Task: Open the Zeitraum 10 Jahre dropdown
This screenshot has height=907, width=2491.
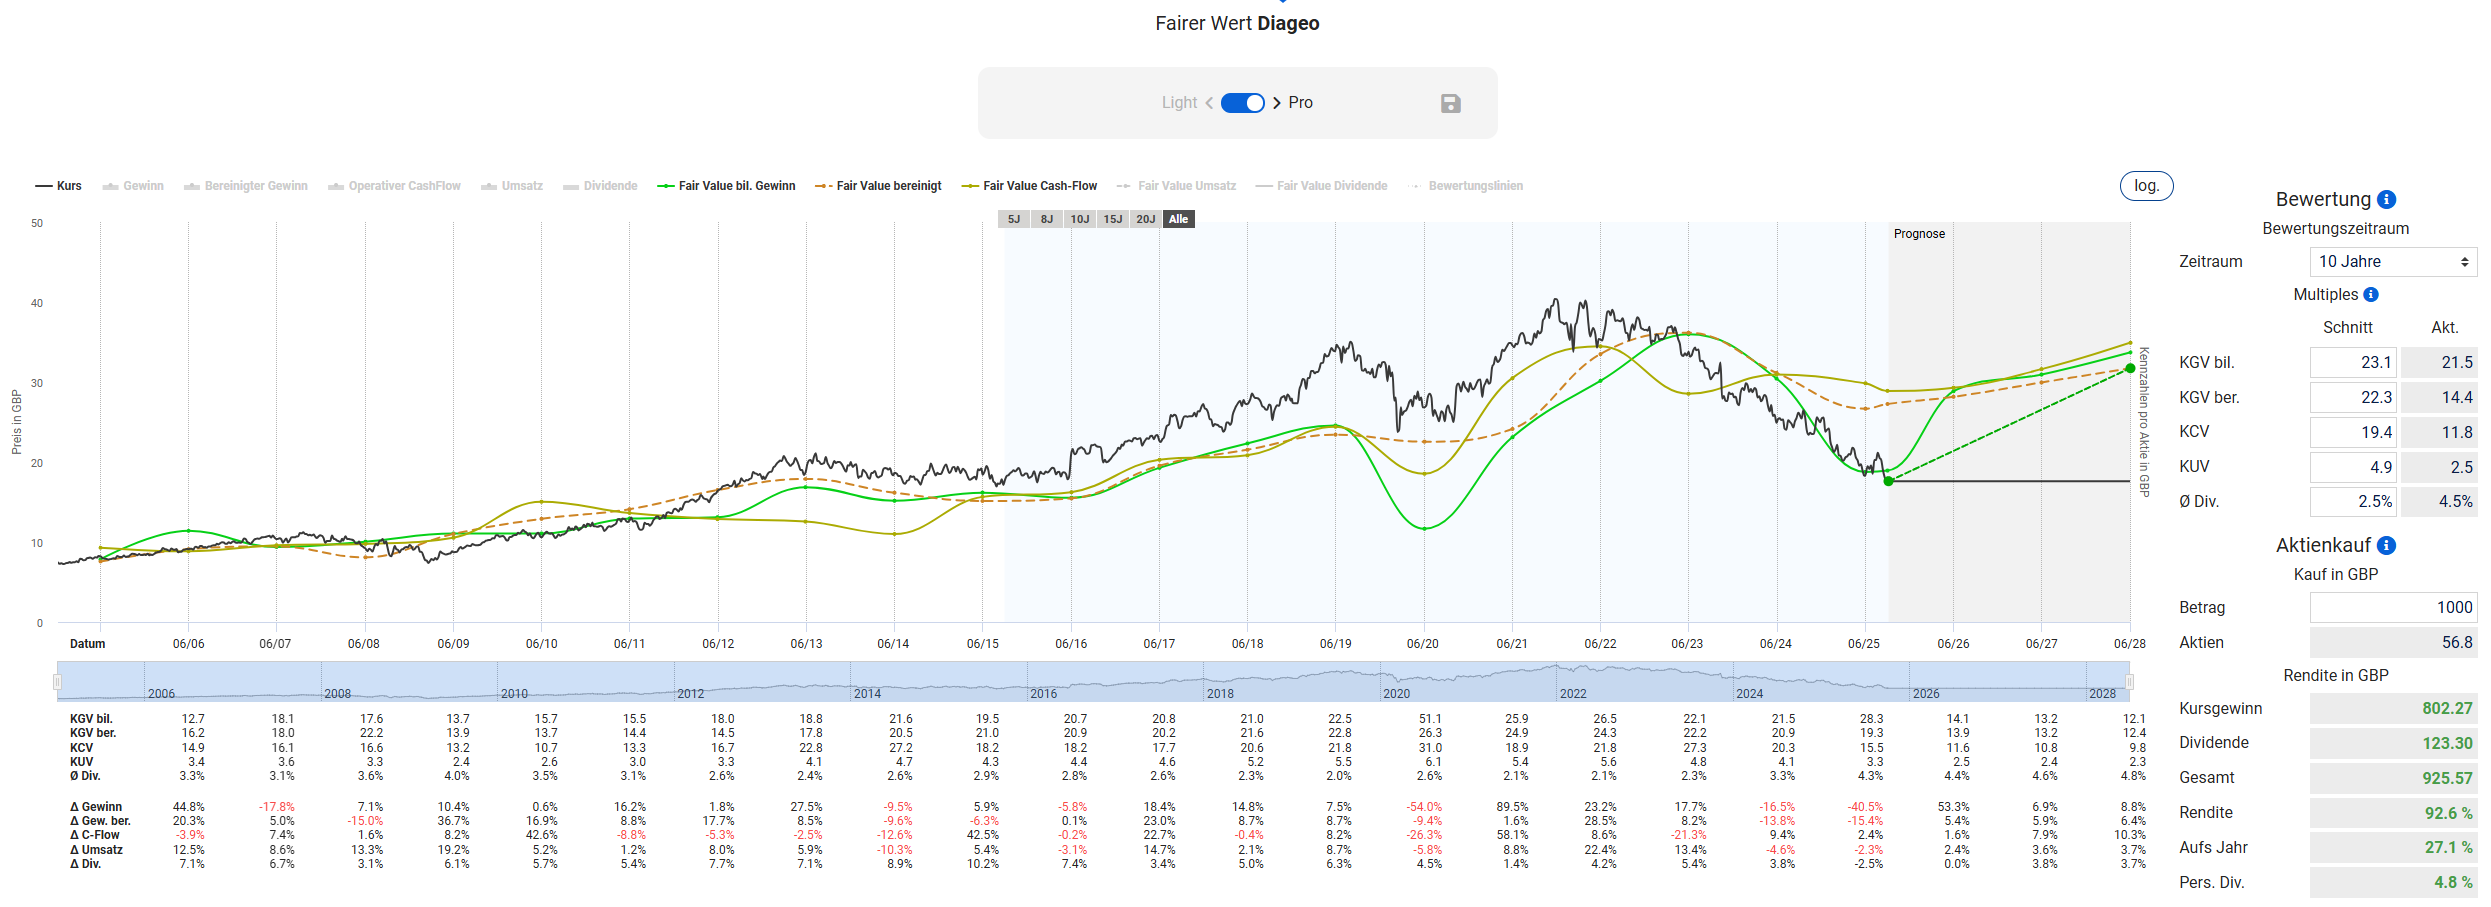Action: click(2392, 262)
